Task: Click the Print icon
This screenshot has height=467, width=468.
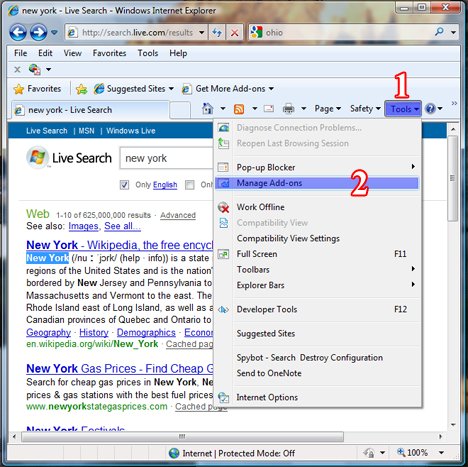Action: pyautogui.click(x=288, y=109)
